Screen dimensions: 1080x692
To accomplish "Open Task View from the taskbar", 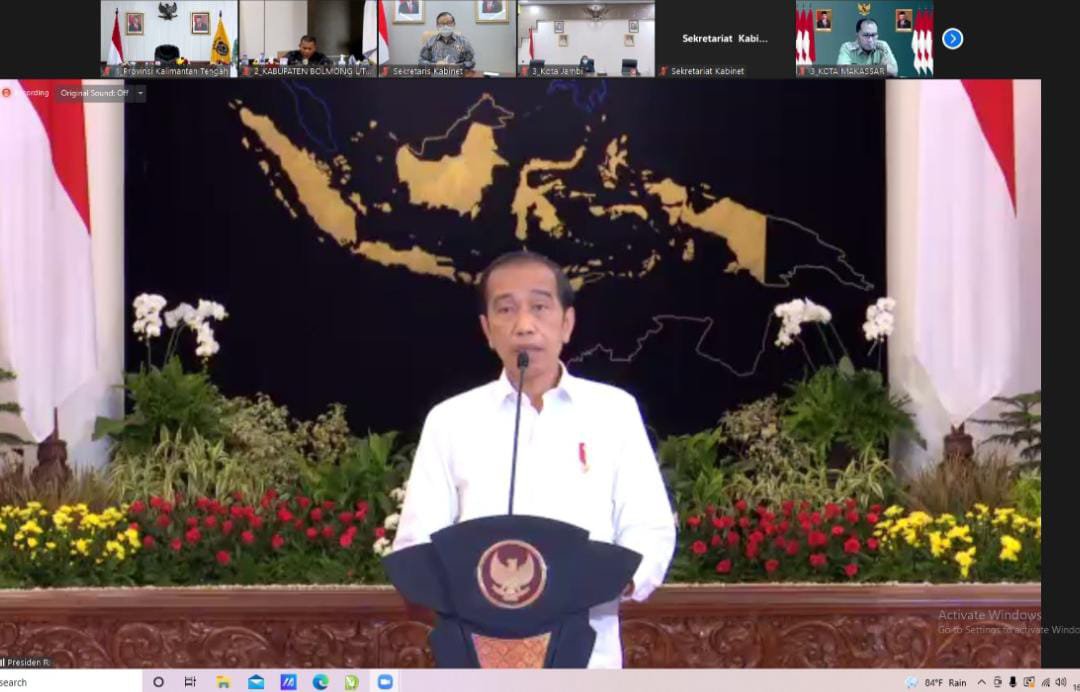I will click(x=190, y=682).
